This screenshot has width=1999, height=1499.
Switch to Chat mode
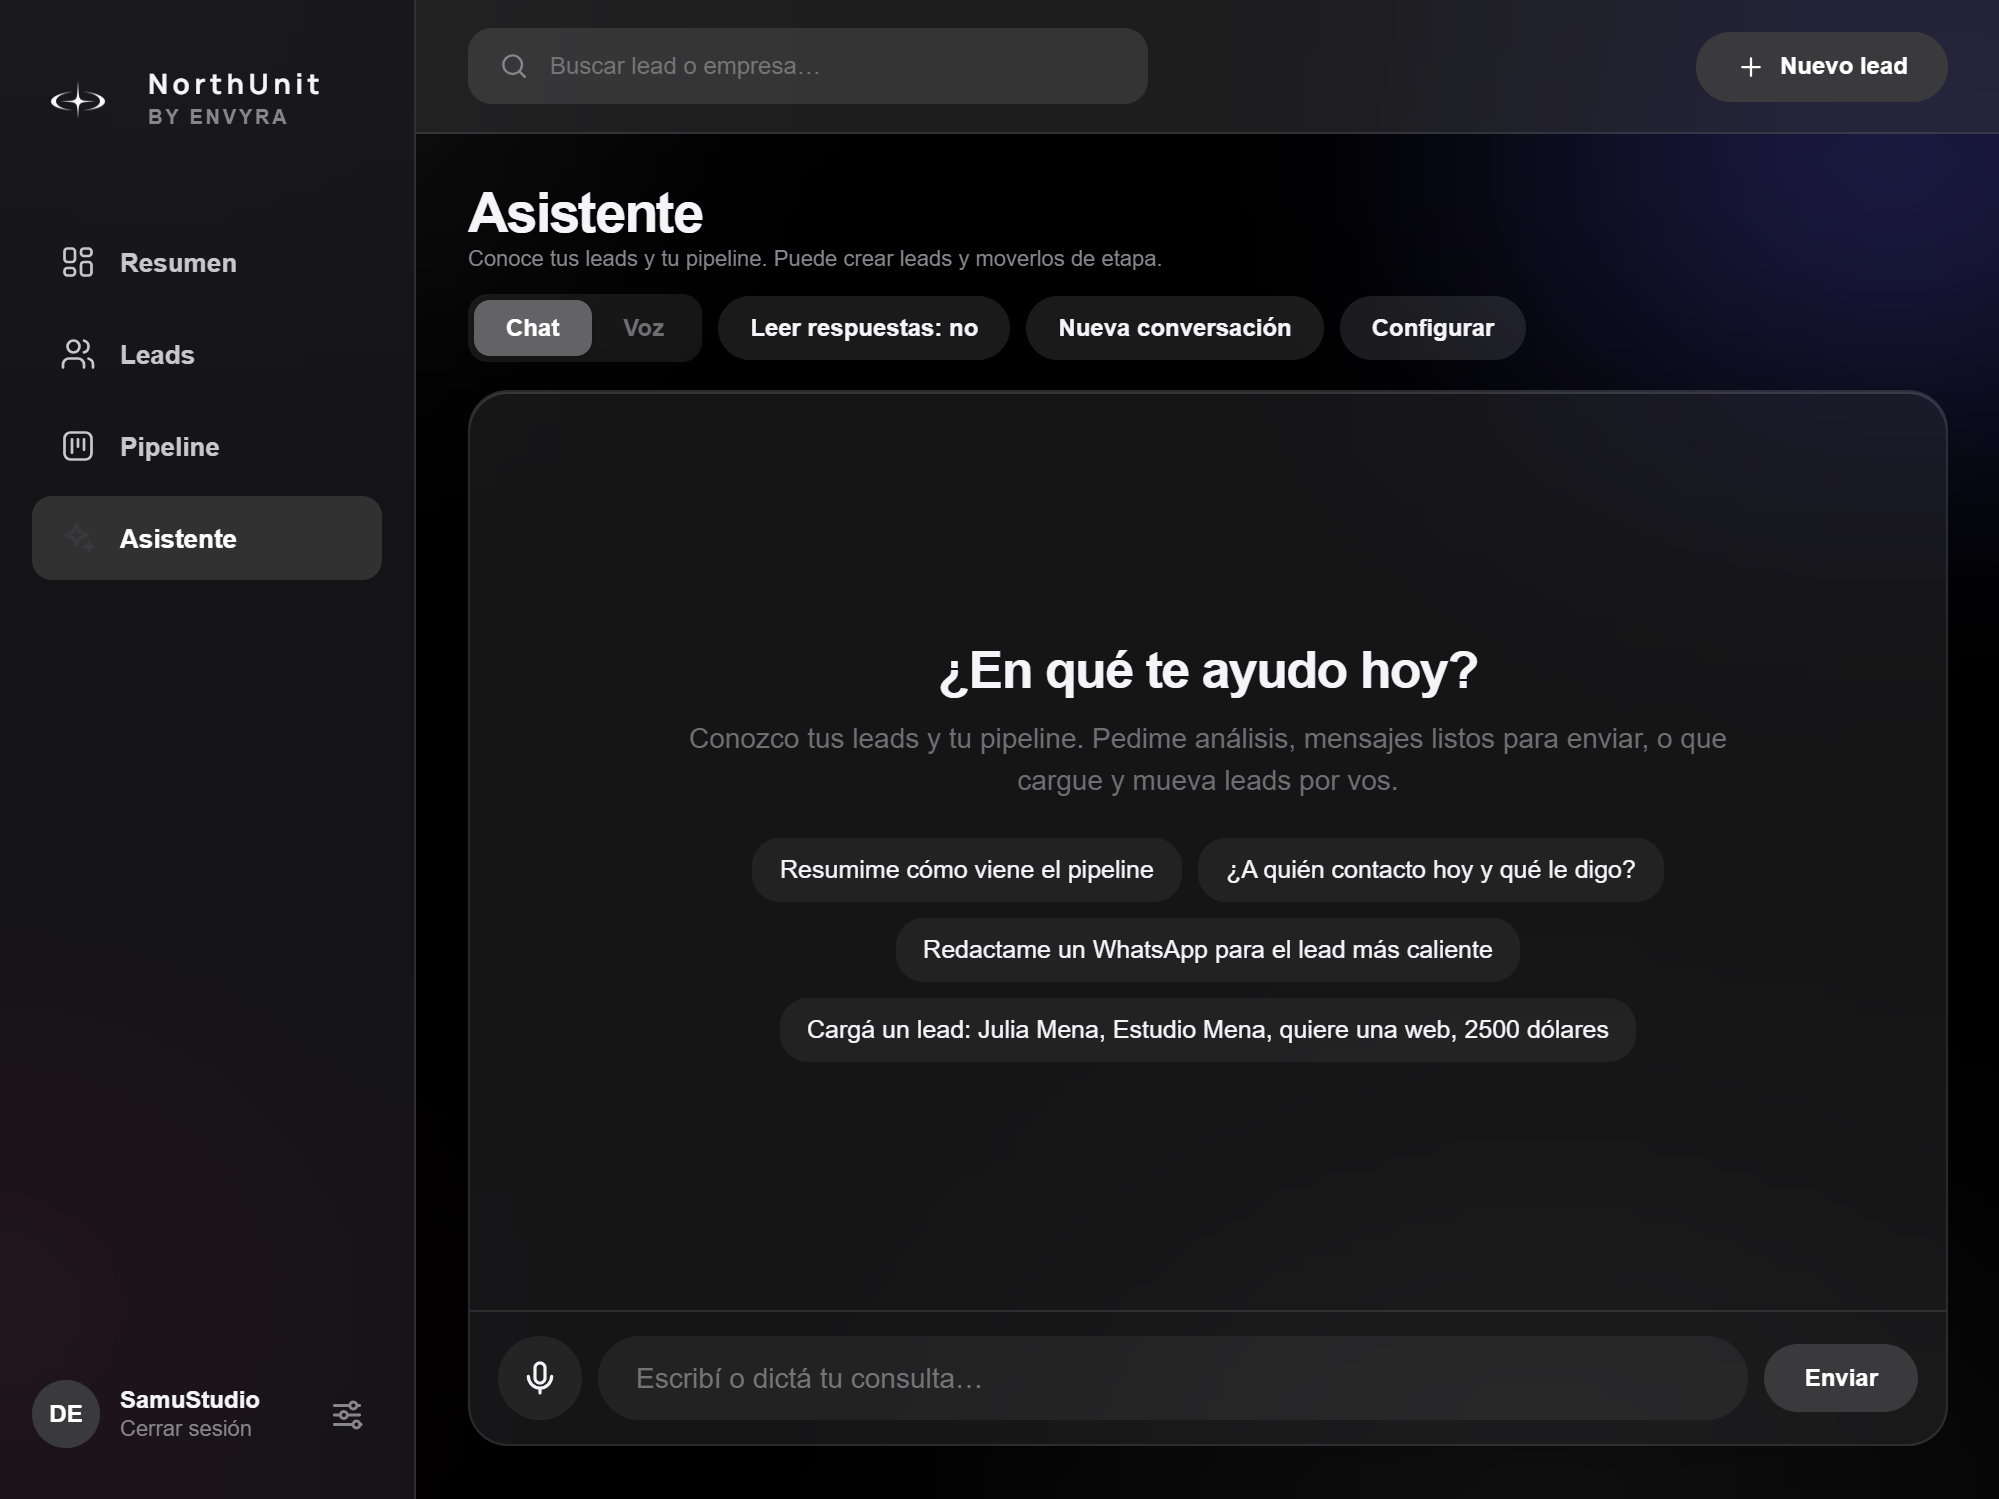532,328
